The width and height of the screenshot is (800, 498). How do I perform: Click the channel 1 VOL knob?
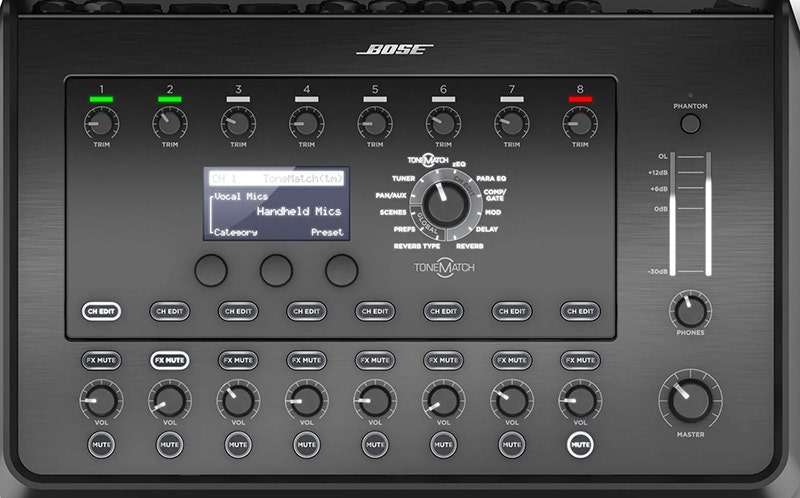[102, 401]
